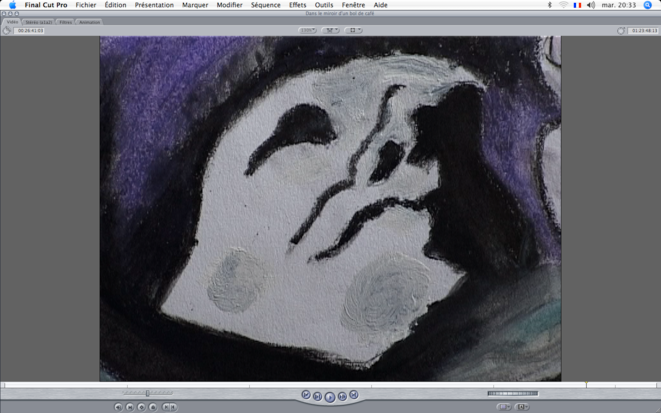Go to next edit

pos(354,395)
